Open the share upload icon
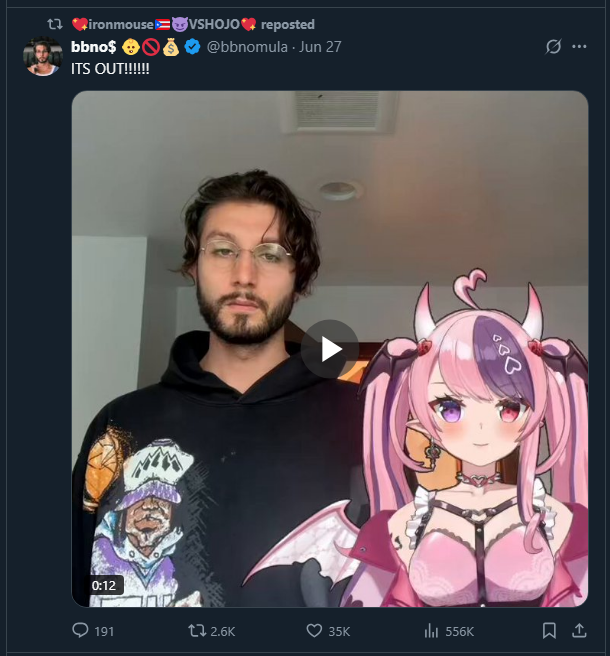This screenshot has height=656, width=610. coord(579,630)
